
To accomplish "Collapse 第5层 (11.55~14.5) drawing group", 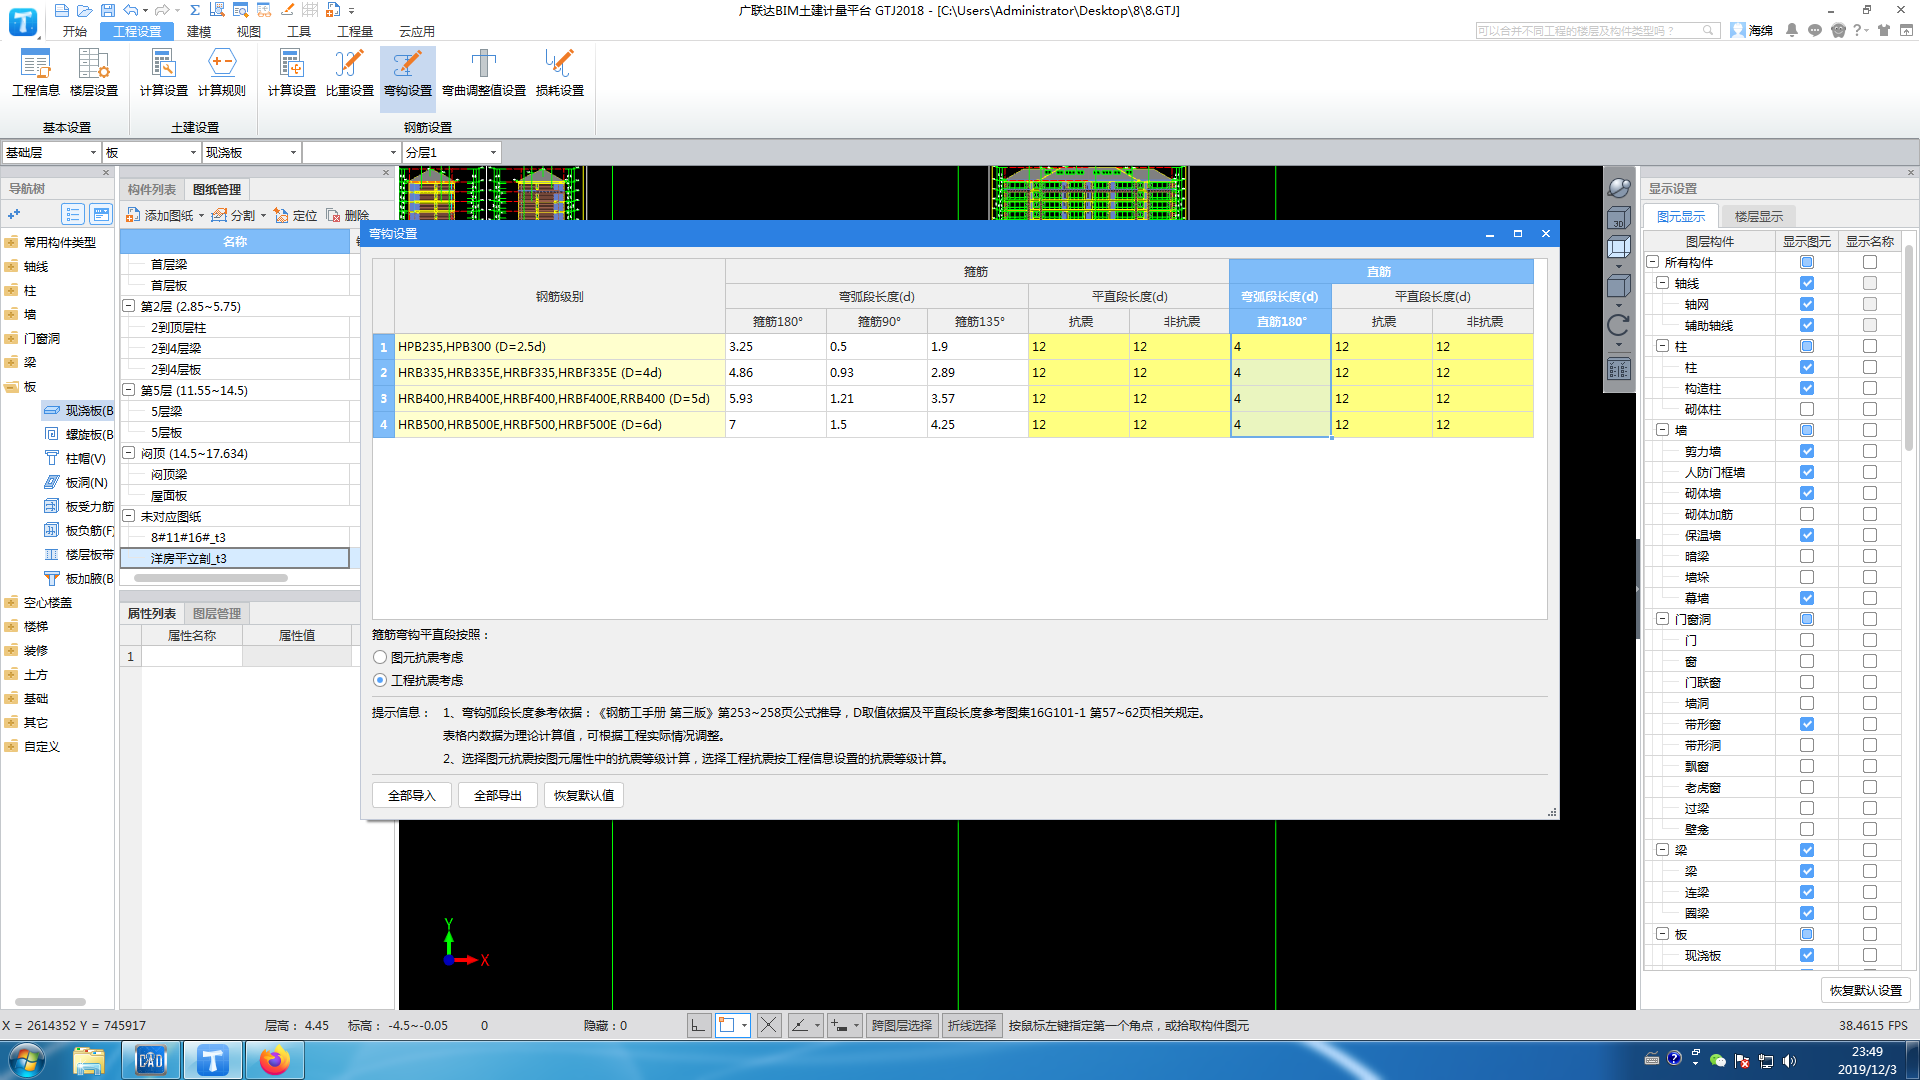I will 129,390.
